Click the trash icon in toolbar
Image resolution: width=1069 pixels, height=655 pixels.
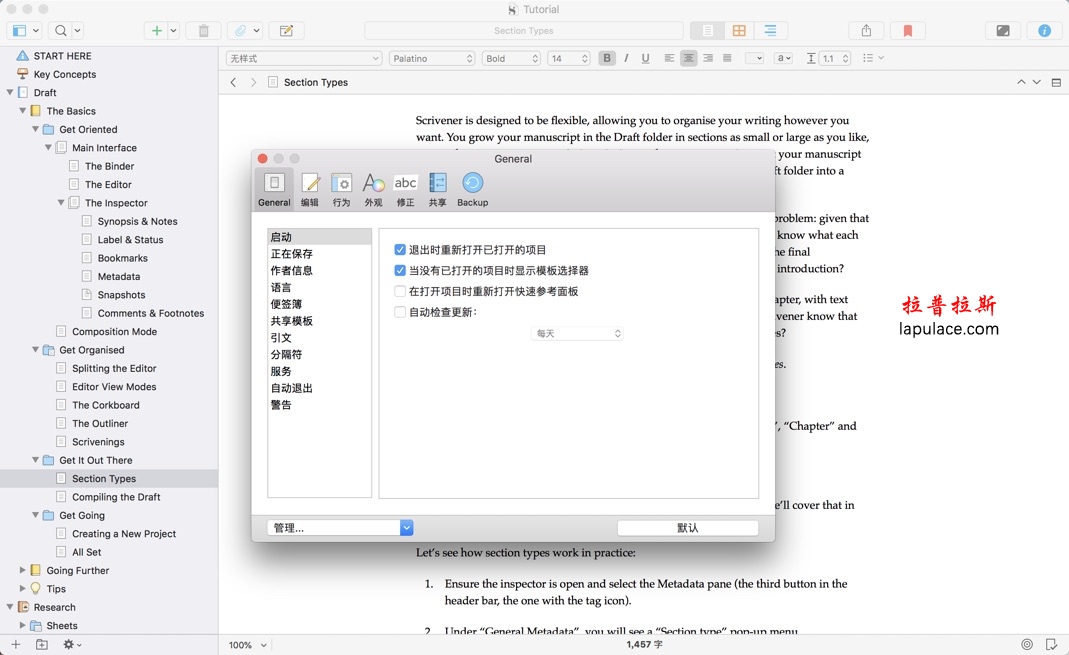point(203,31)
